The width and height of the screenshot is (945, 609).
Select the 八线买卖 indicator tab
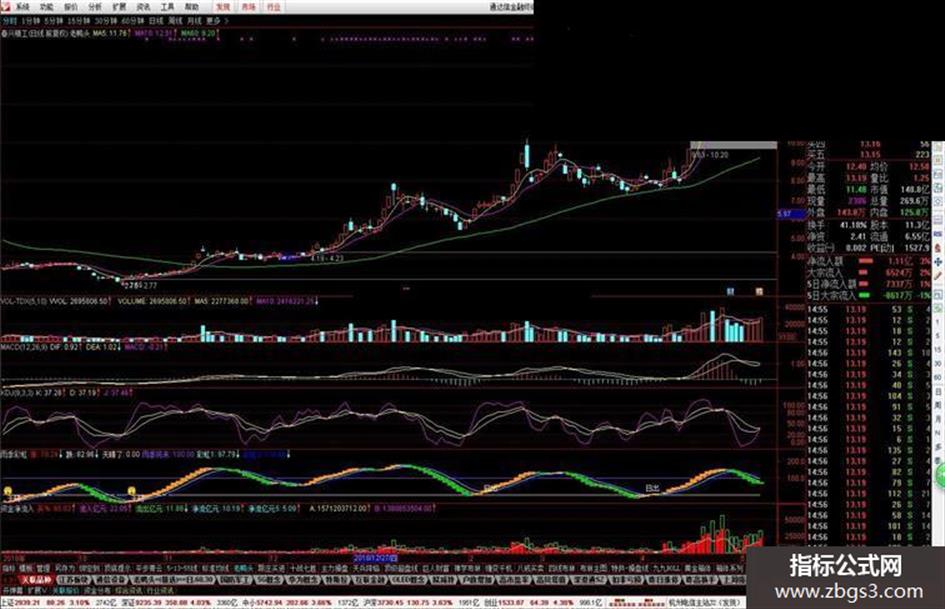pos(531,568)
